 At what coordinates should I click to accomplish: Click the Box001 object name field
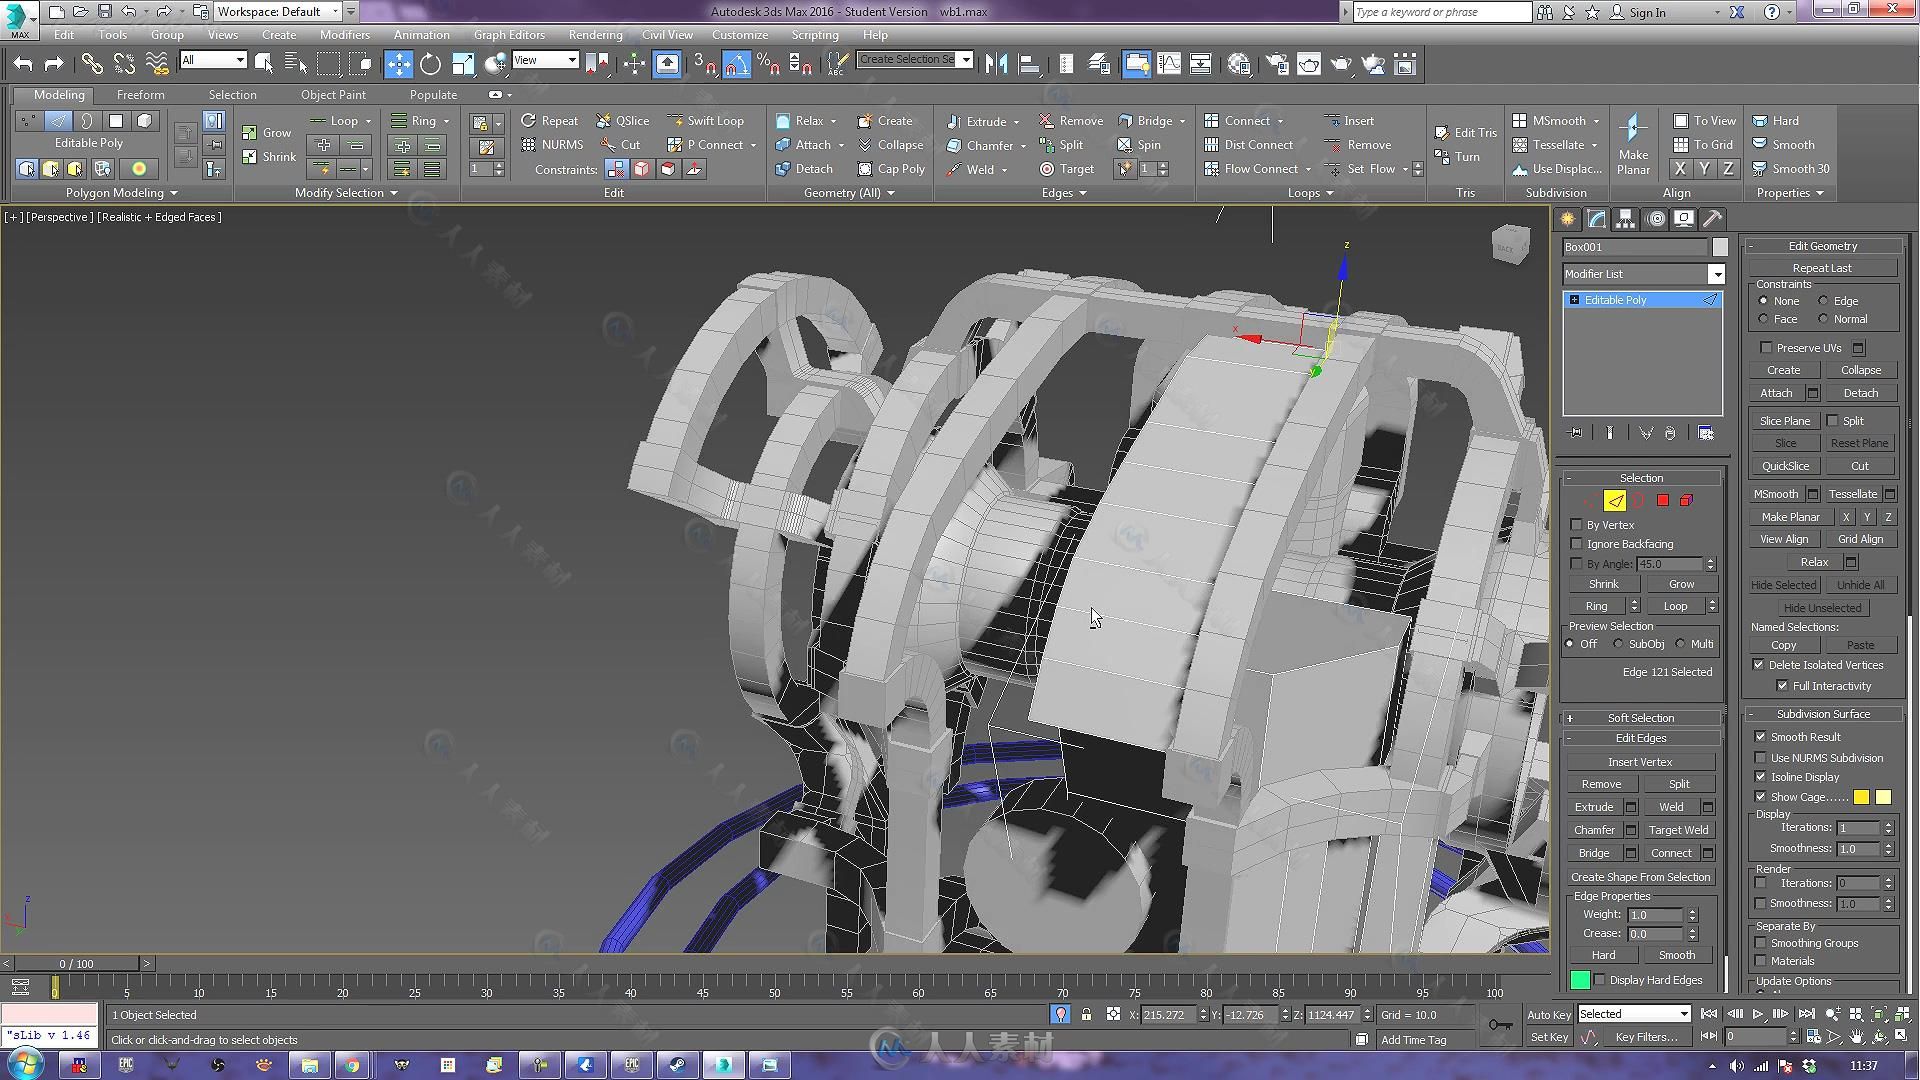(x=1635, y=247)
